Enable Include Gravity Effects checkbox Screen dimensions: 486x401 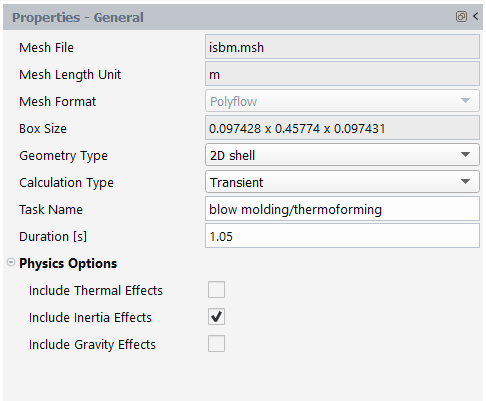pyautogui.click(x=216, y=343)
